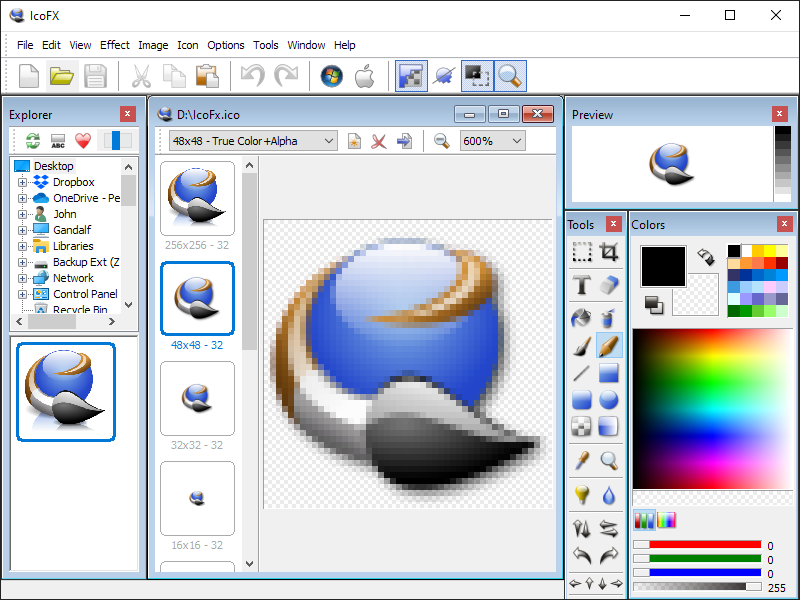Screen dimensions: 800x600
Task: Choose the Color Picker eyedropper tool
Action: (x=581, y=460)
